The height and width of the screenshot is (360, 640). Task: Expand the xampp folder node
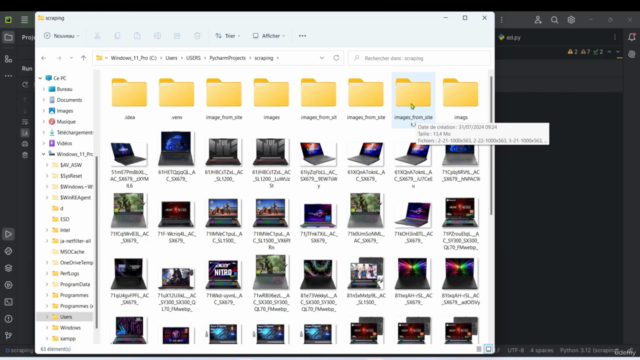pos(47,338)
